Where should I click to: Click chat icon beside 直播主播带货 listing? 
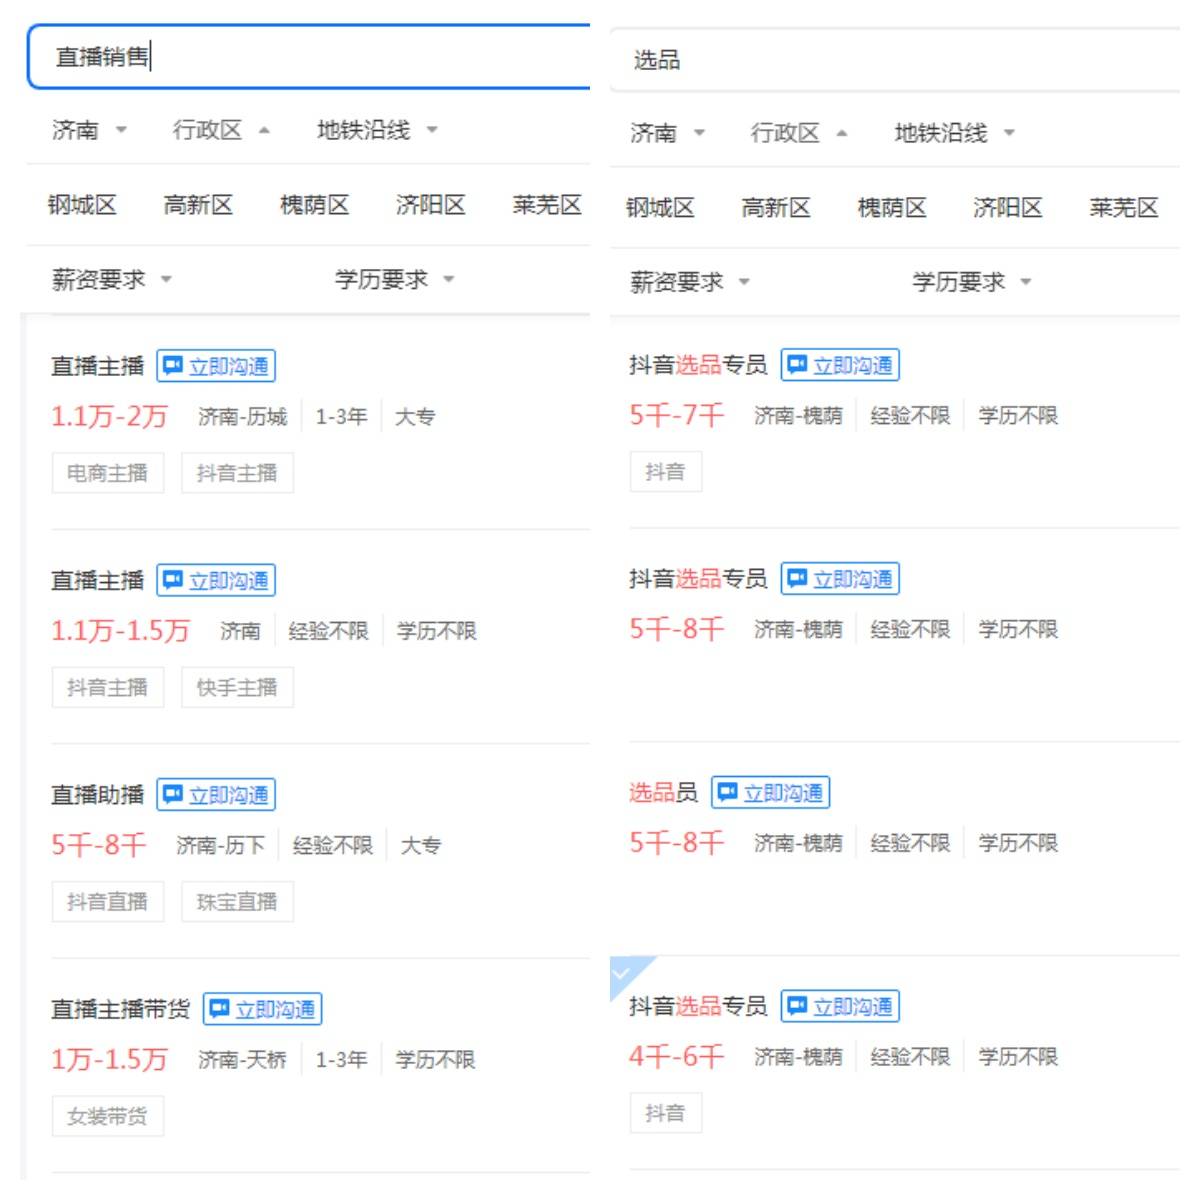click(219, 1009)
